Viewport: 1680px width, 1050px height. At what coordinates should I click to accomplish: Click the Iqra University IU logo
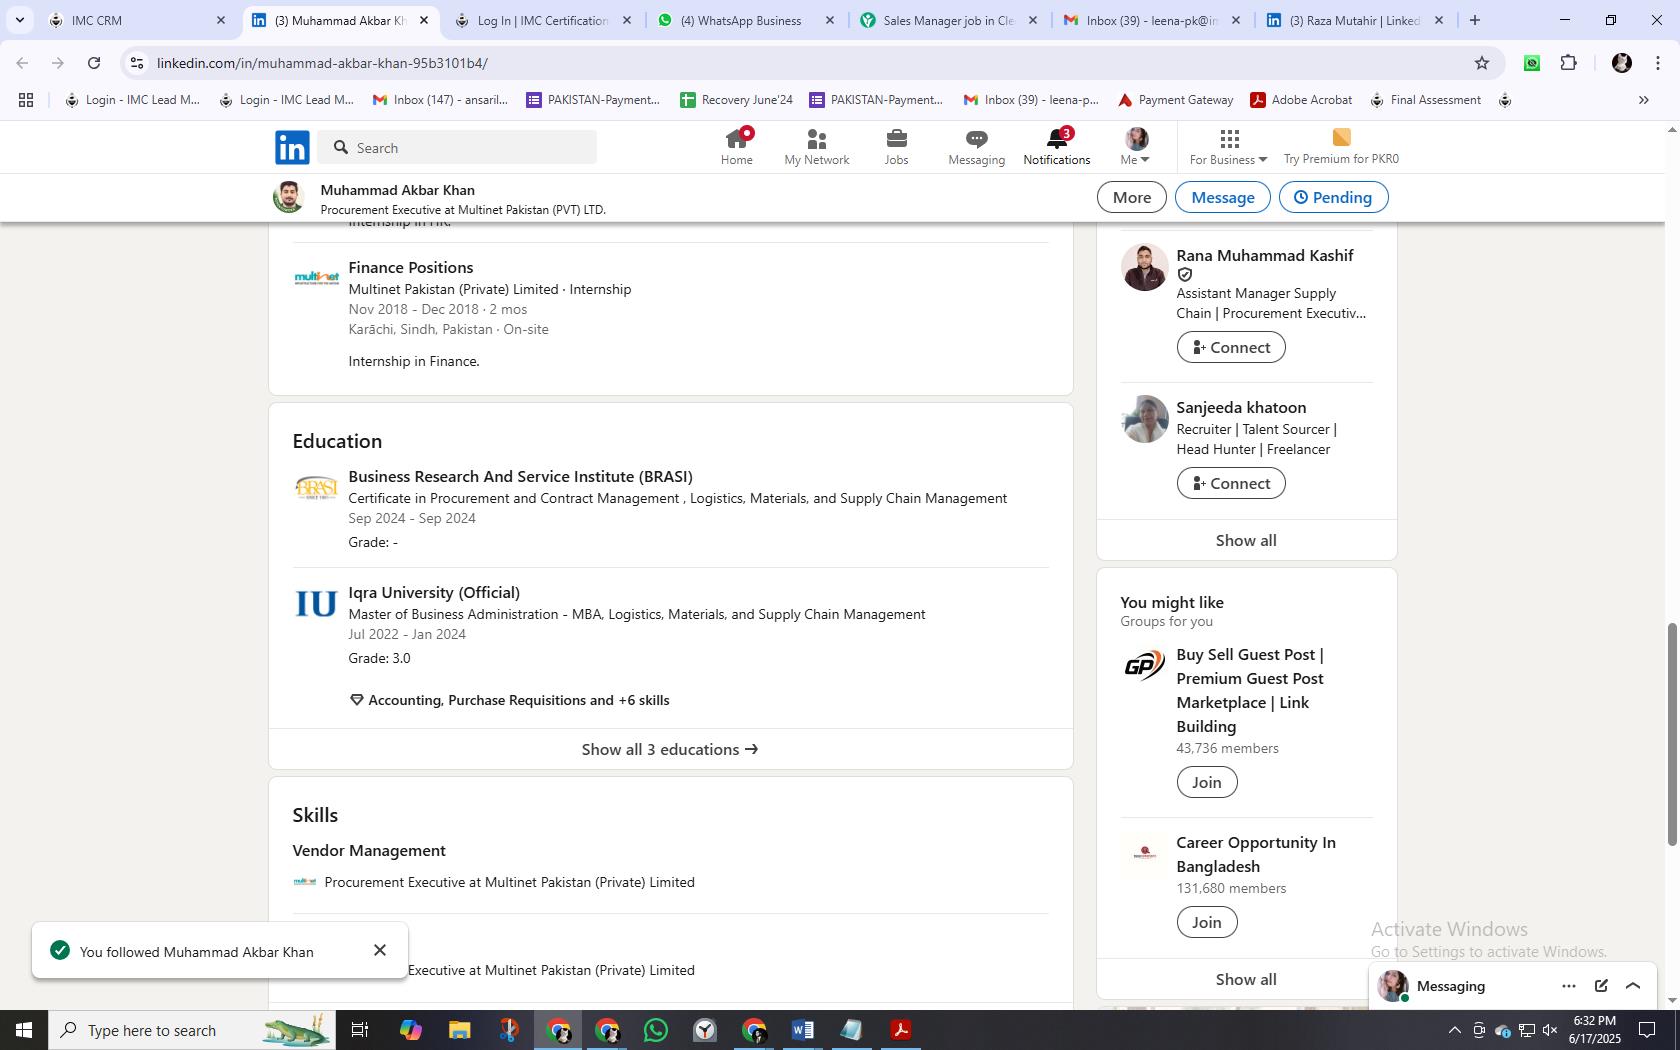pyautogui.click(x=316, y=604)
